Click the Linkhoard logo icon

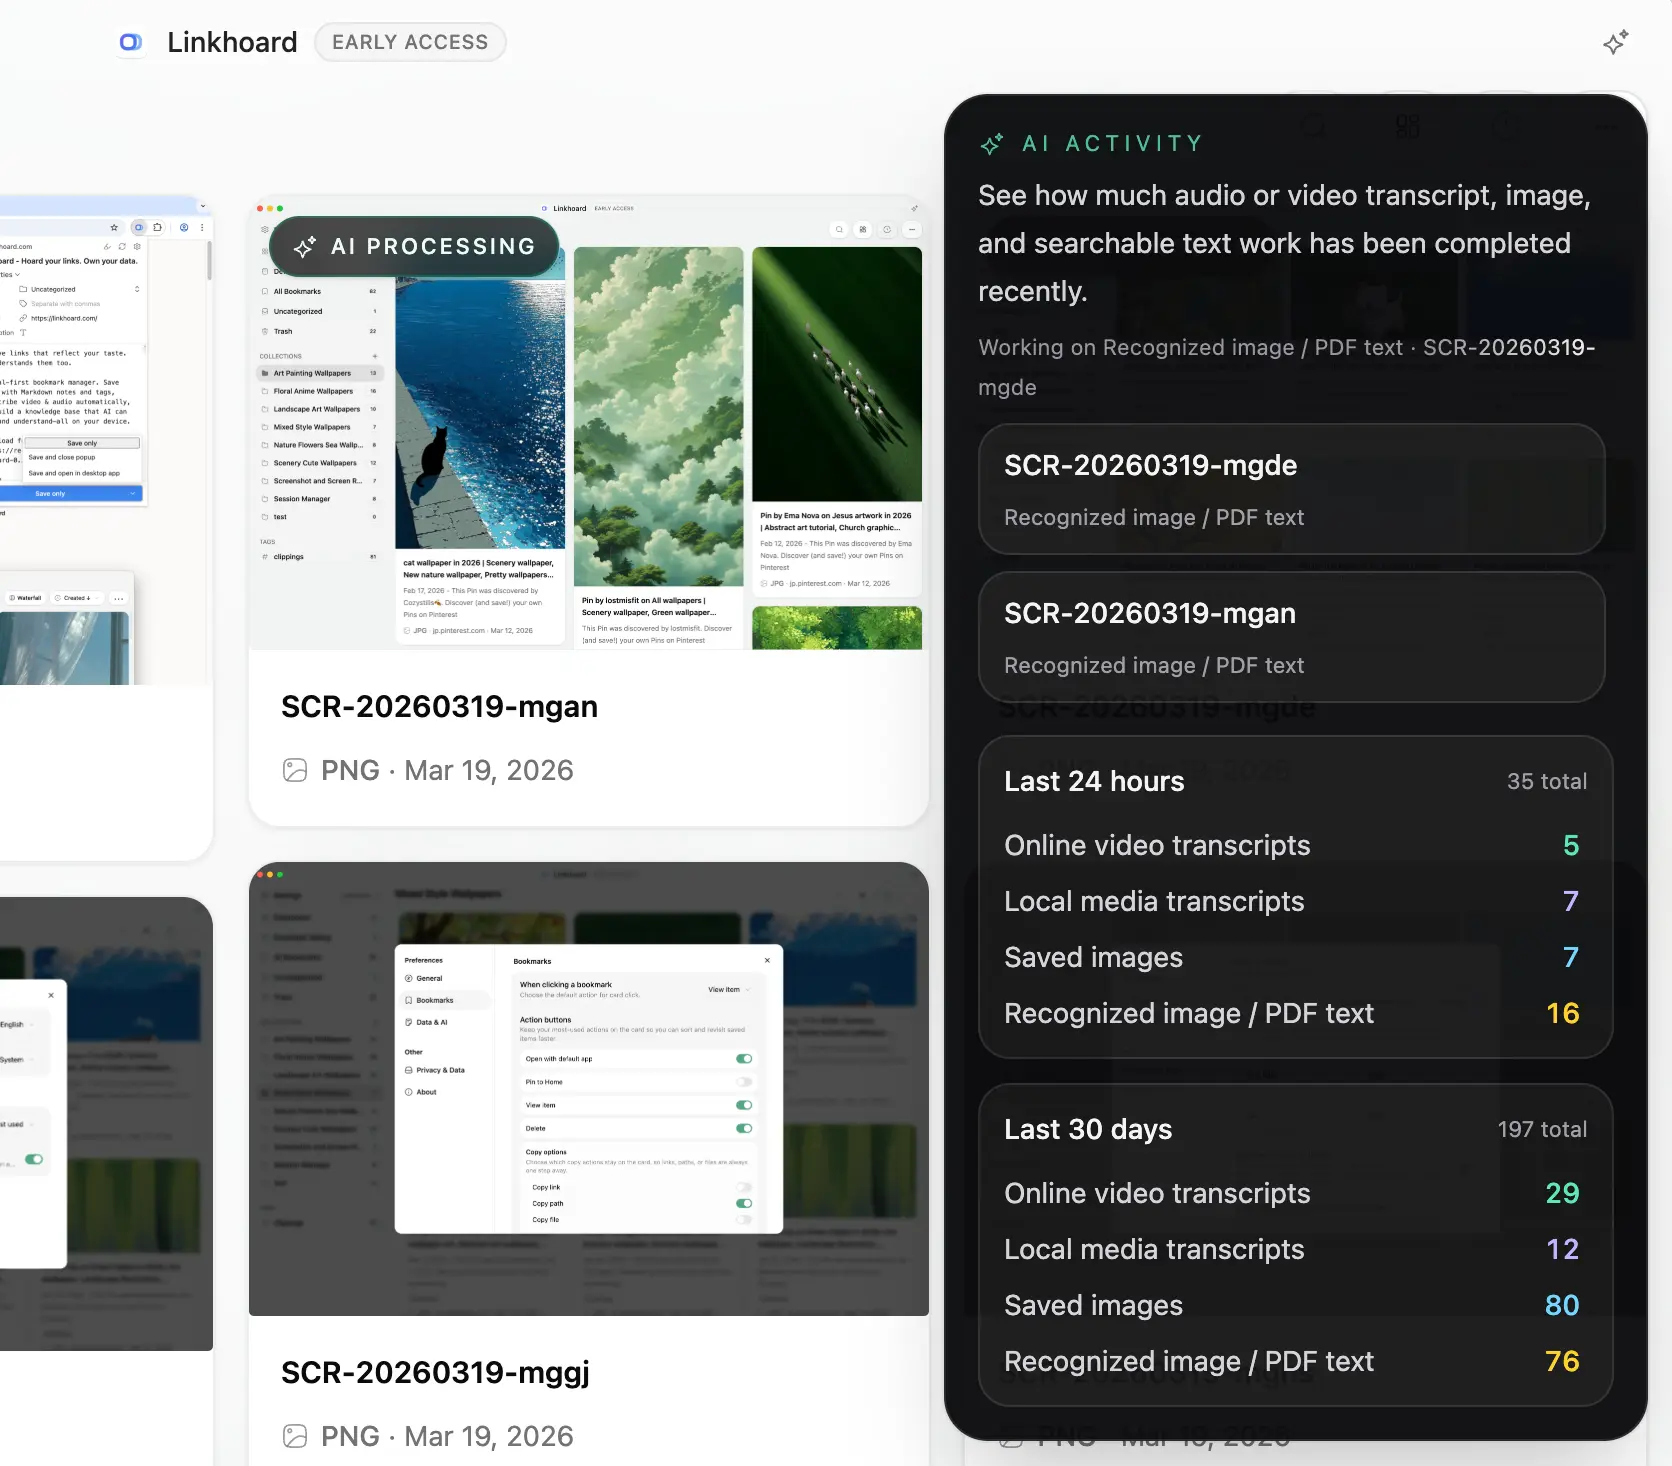(x=131, y=42)
